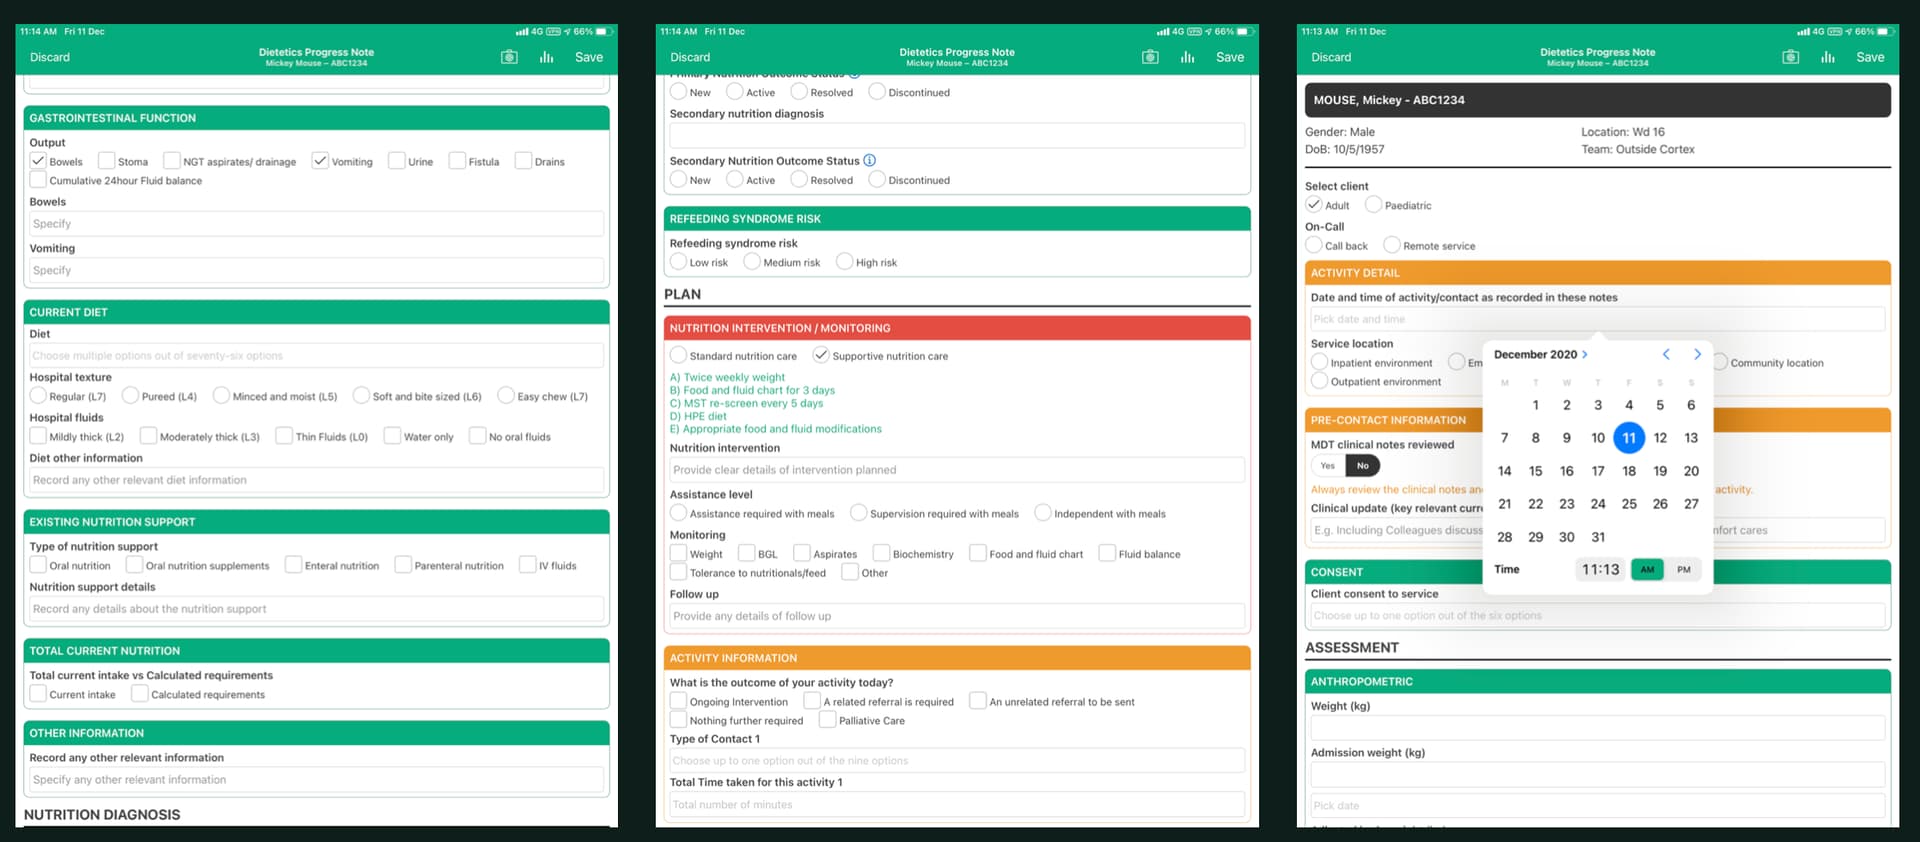This screenshot has width=1920, height=842.
Task: Go to the previous month in the calendar
Action: pos(1666,354)
